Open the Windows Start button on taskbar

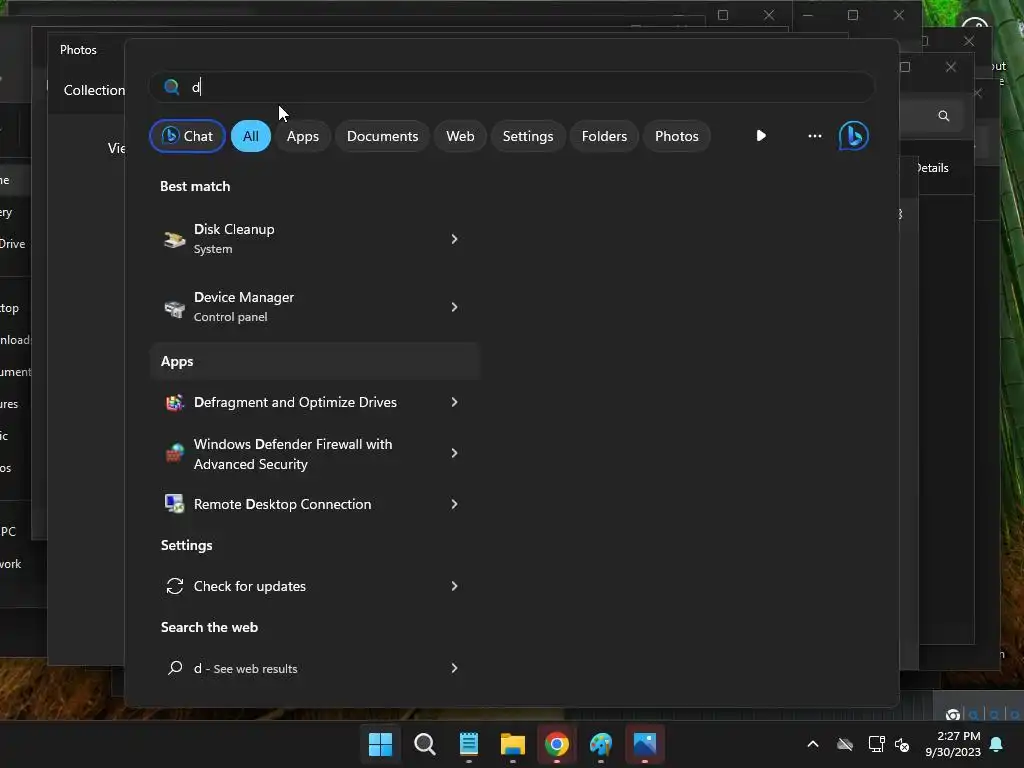(x=380, y=743)
